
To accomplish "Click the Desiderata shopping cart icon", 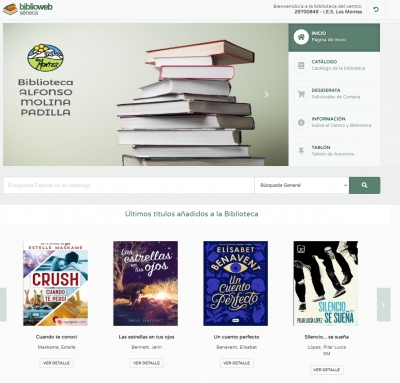I will point(301,94).
